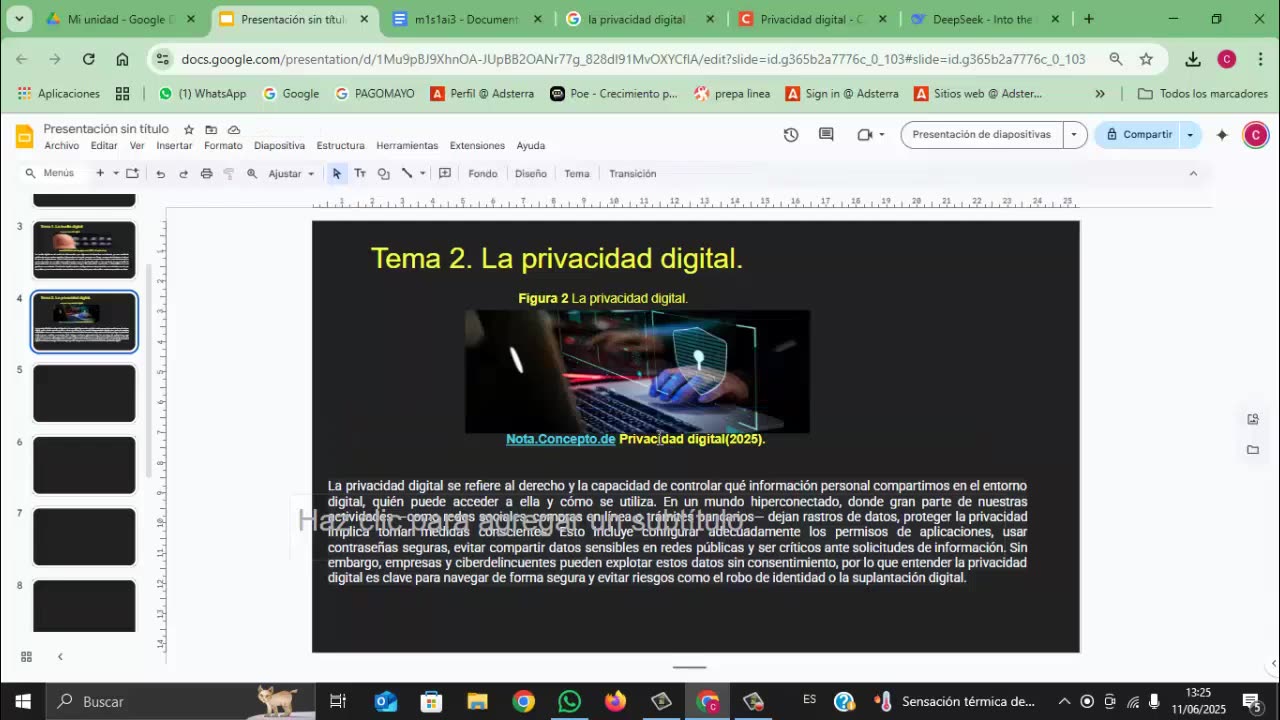1280x720 pixels.
Task: Open the shape insert tool
Action: [x=383, y=173]
